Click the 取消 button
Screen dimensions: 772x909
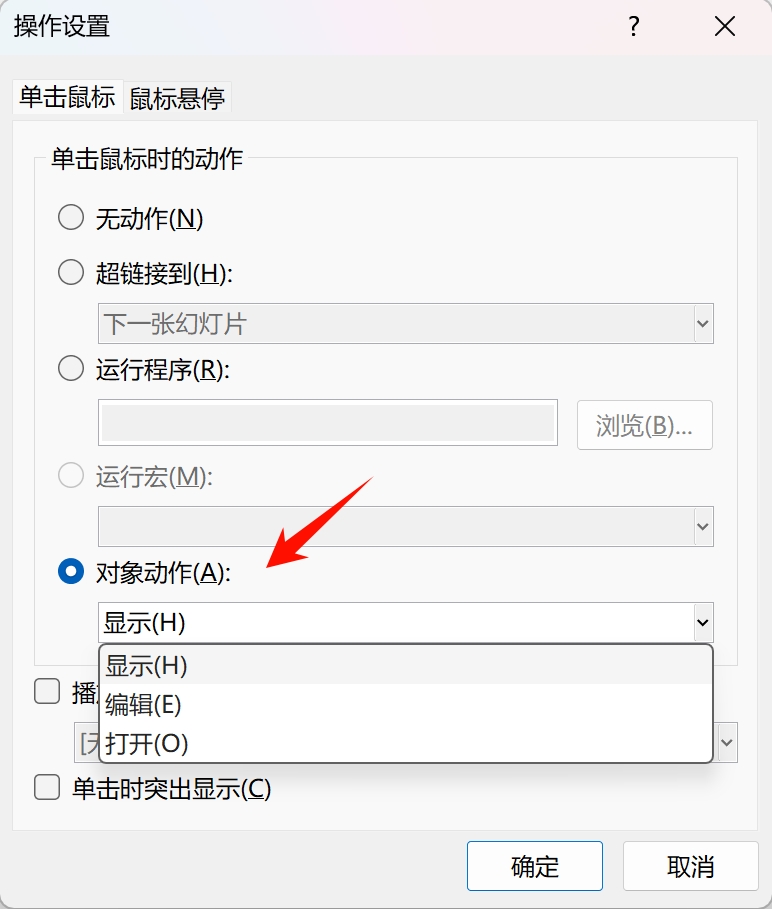tap(690, 866)
